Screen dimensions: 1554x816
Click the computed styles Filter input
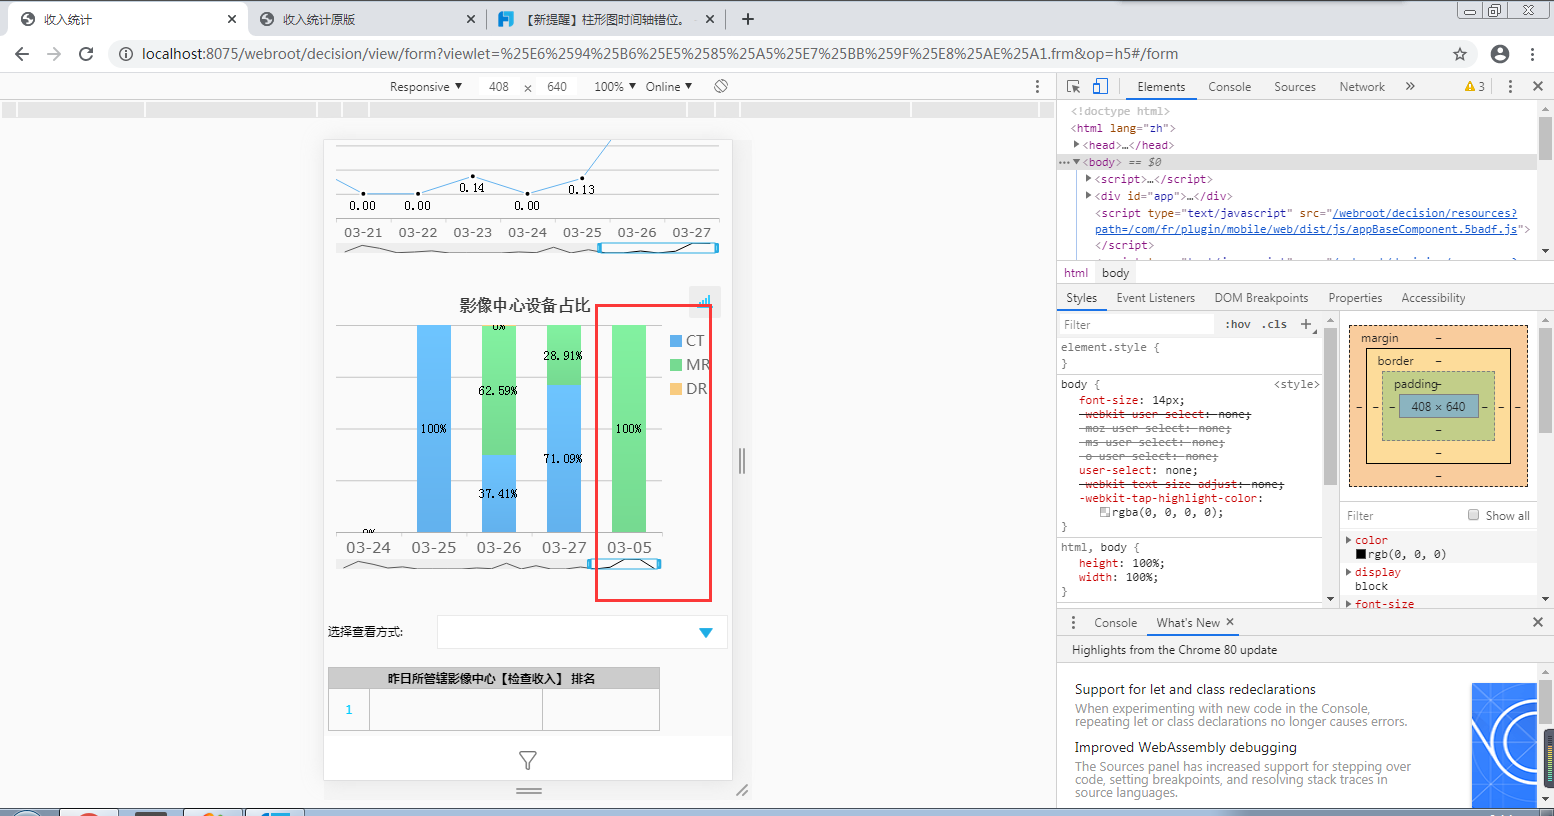click(1400, 515)
